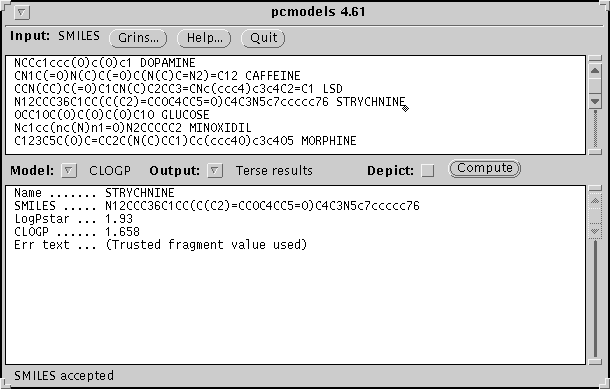Click Compute to calculate CLOGP
The image size is (610, 389).
pyautogui.click(x=484, y=168)
